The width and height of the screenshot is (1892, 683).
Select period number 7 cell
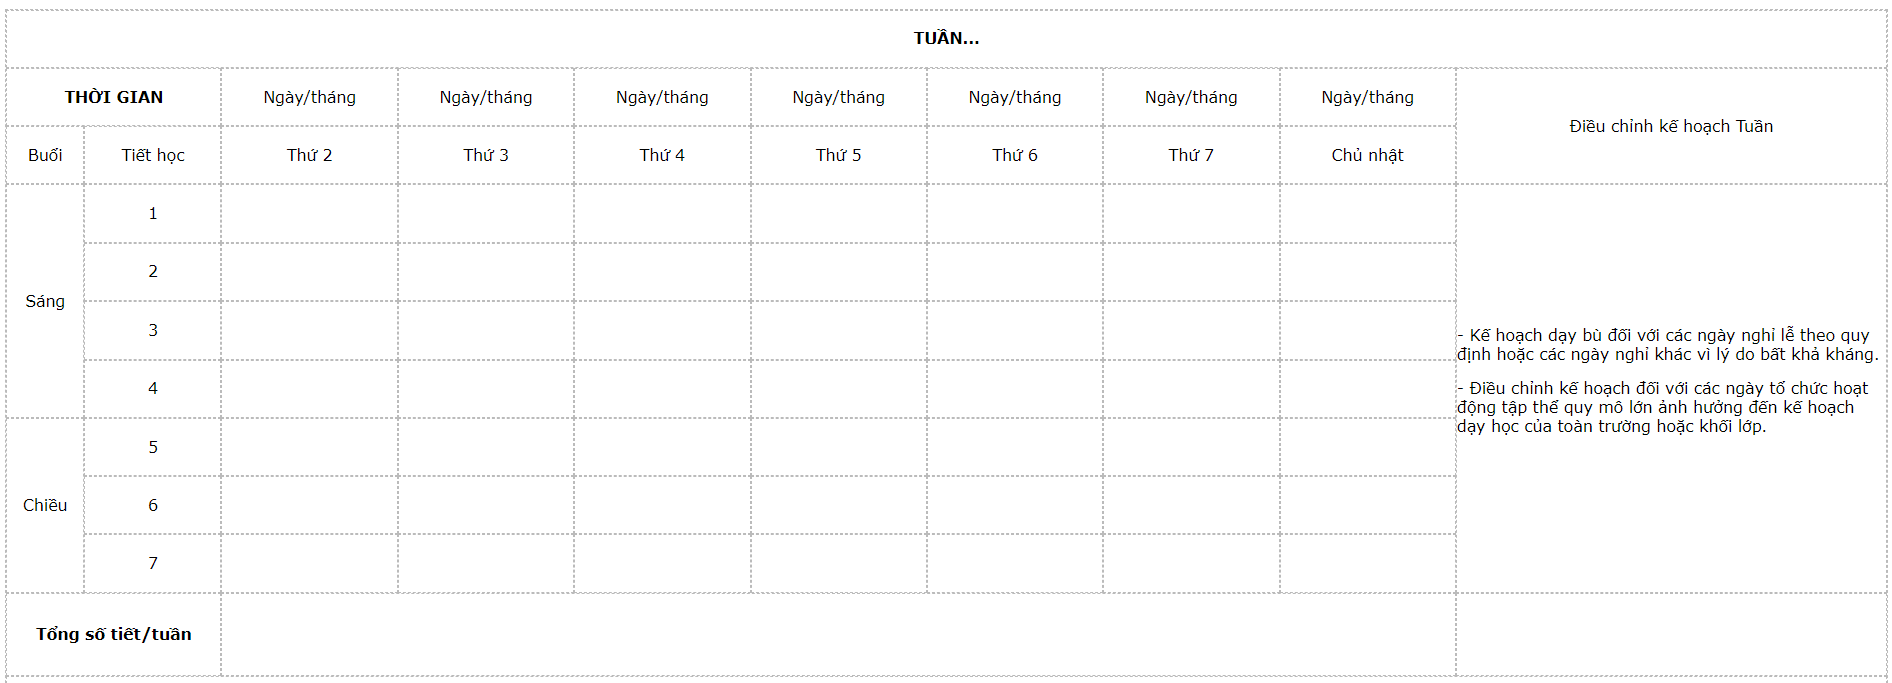click(153, 563)
